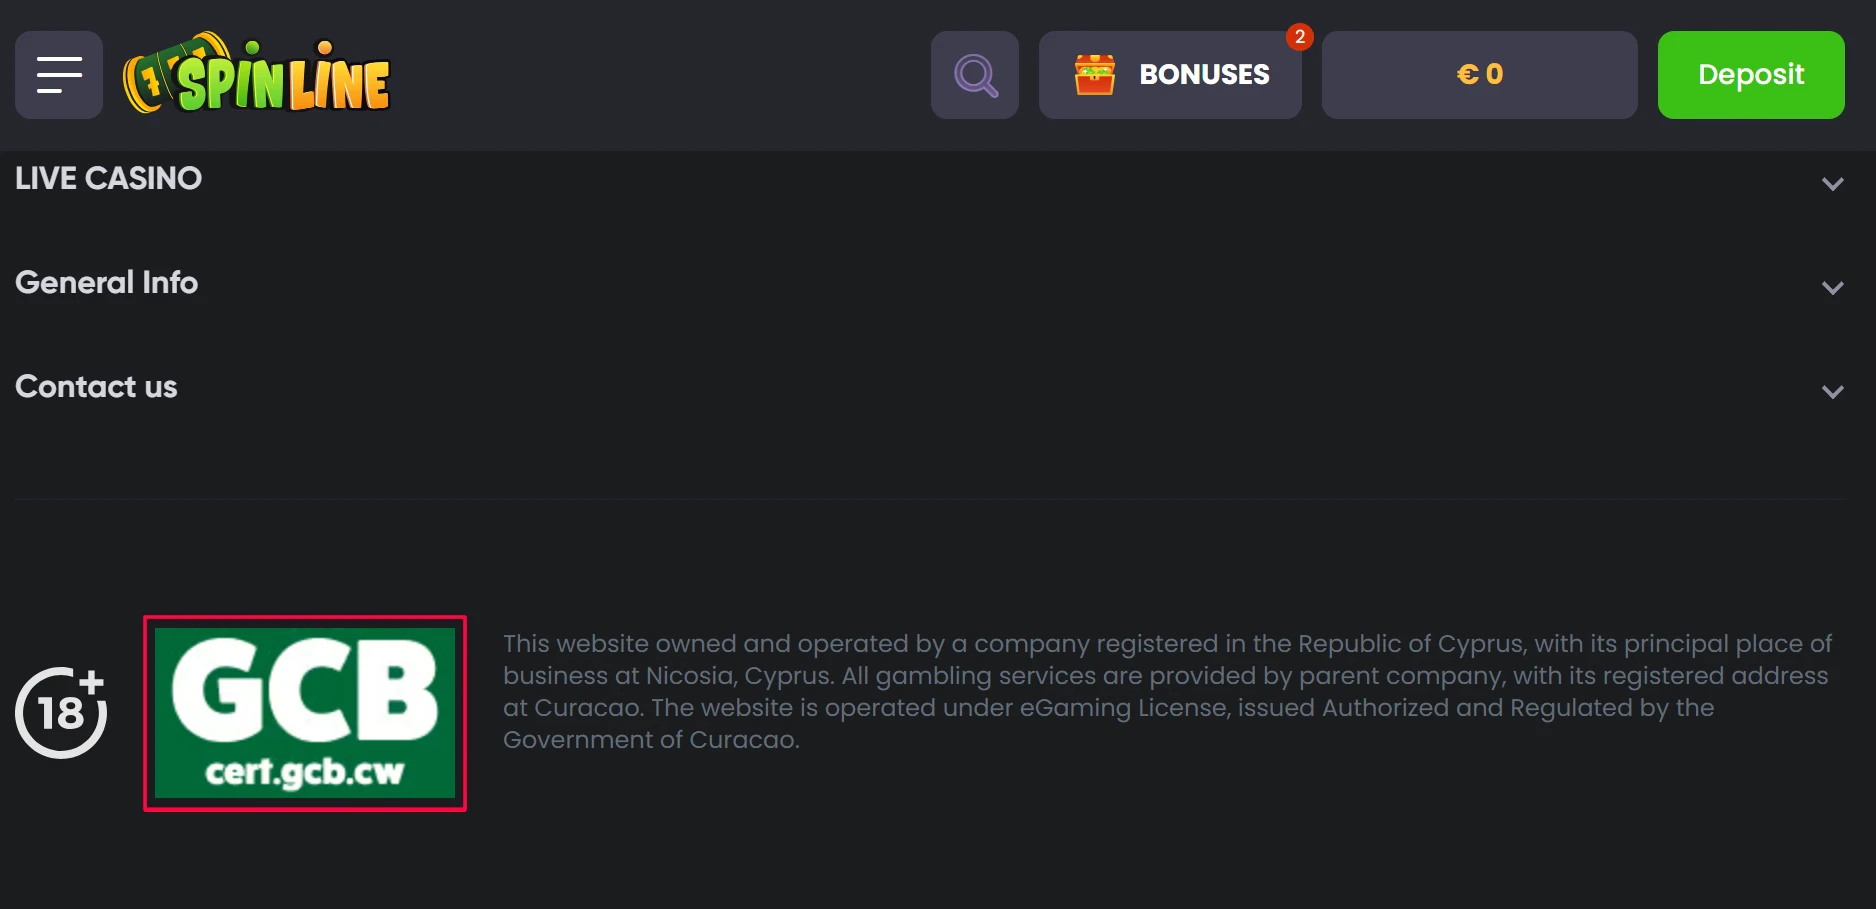Select the LIVE CASINO heading
1876x909 pixels.
coord(108,178)
